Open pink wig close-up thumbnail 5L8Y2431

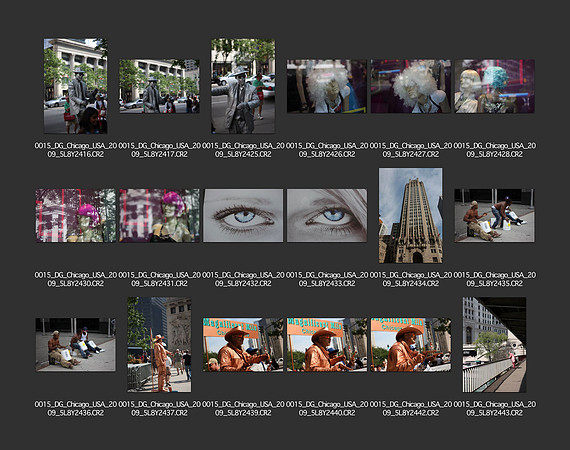pos(160,216)
